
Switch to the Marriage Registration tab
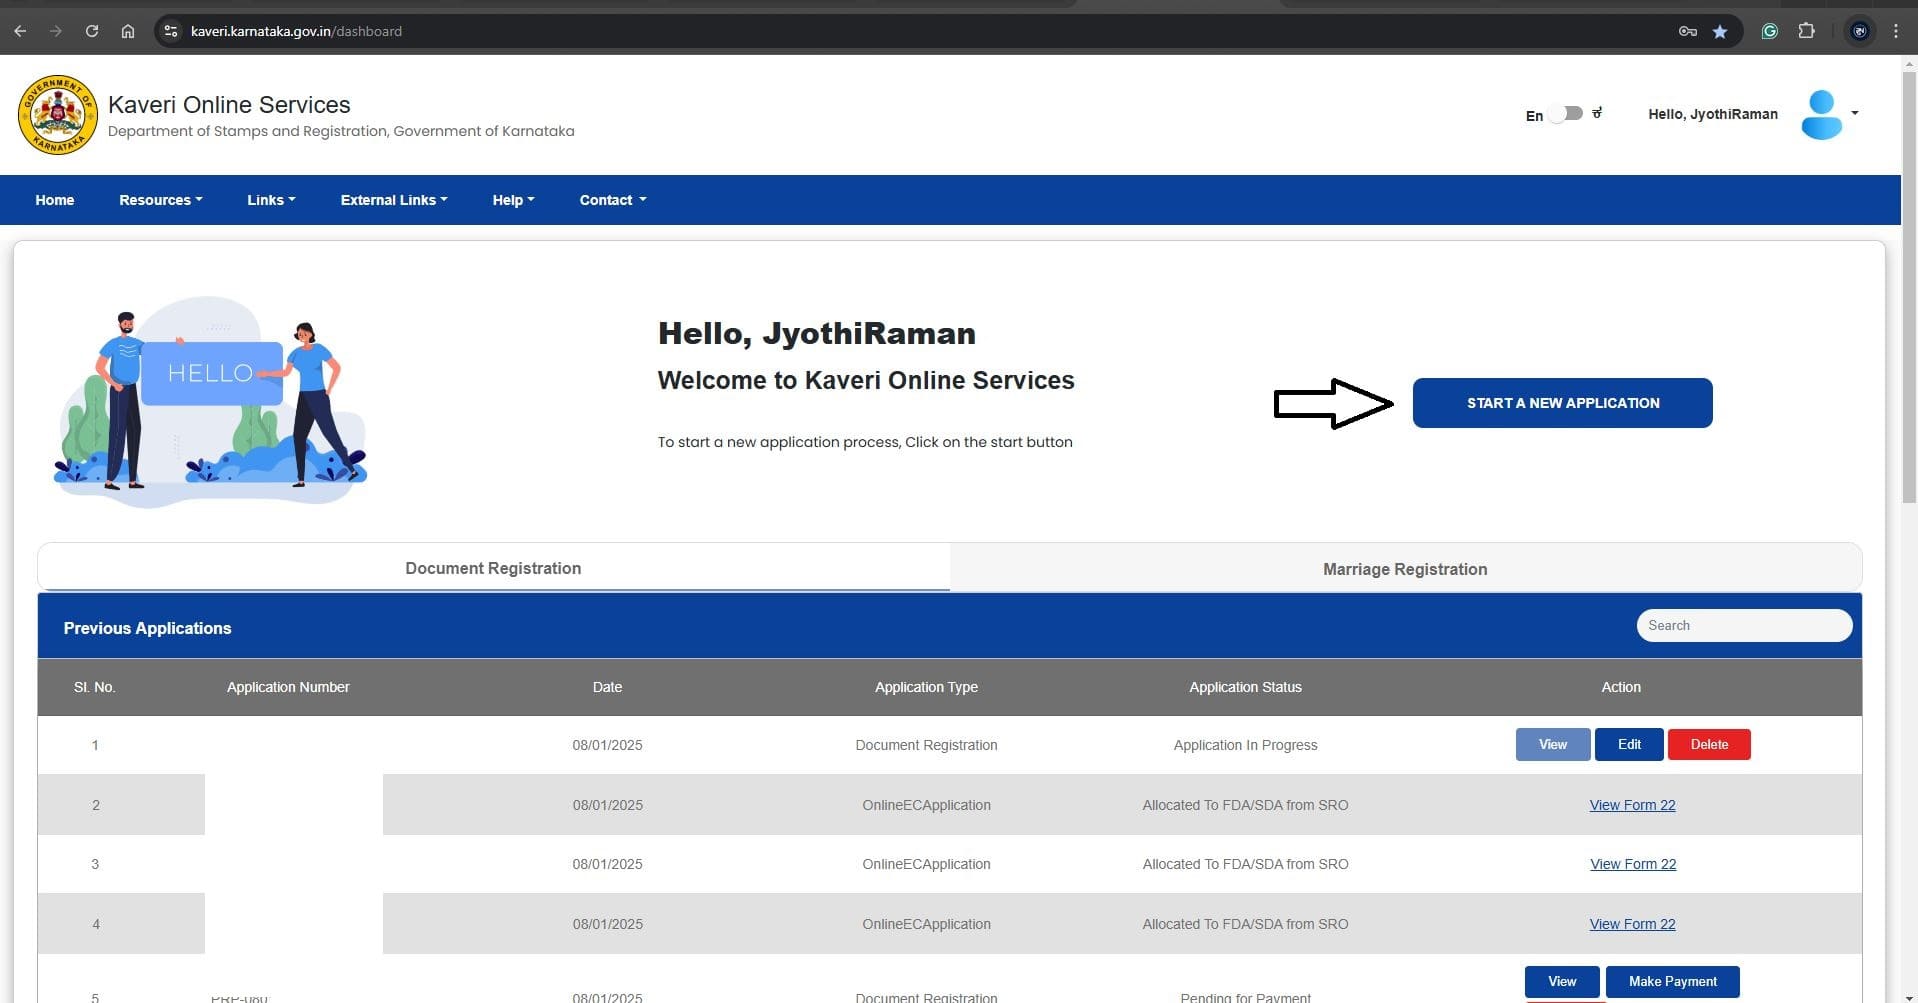pyautogui.click(x=1404, y=569)
